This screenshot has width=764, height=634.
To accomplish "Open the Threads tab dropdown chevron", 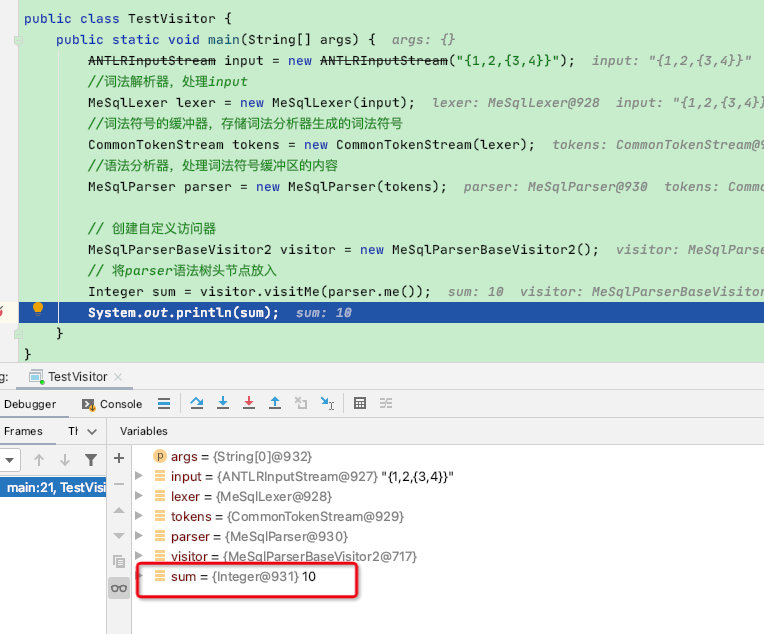I will pos(92,432).
